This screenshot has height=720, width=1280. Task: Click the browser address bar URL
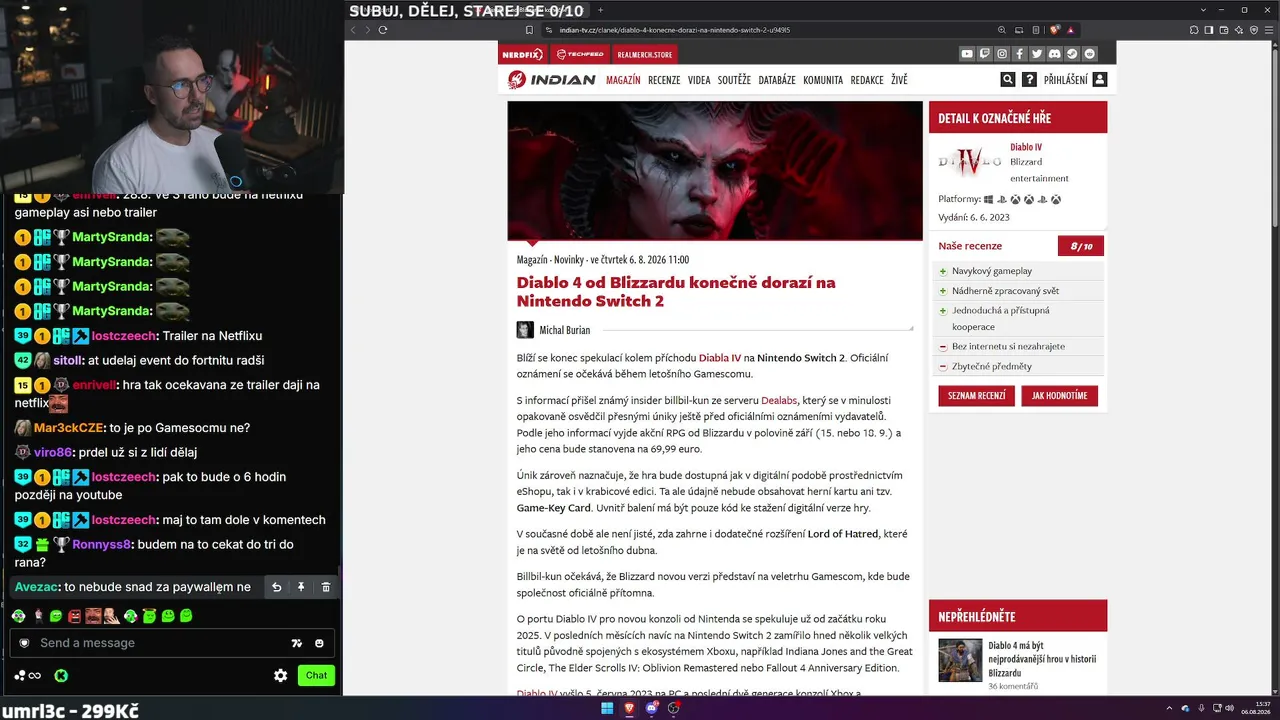pyautogui.click(x=675, y=30)
